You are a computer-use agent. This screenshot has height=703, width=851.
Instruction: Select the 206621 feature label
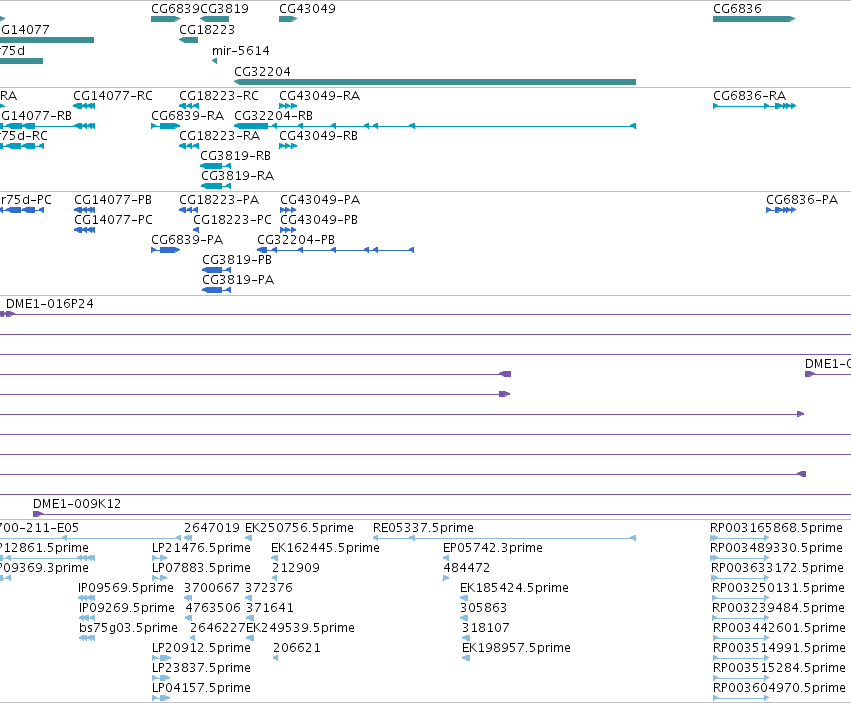pyautogui.click(x=297, y=648)
